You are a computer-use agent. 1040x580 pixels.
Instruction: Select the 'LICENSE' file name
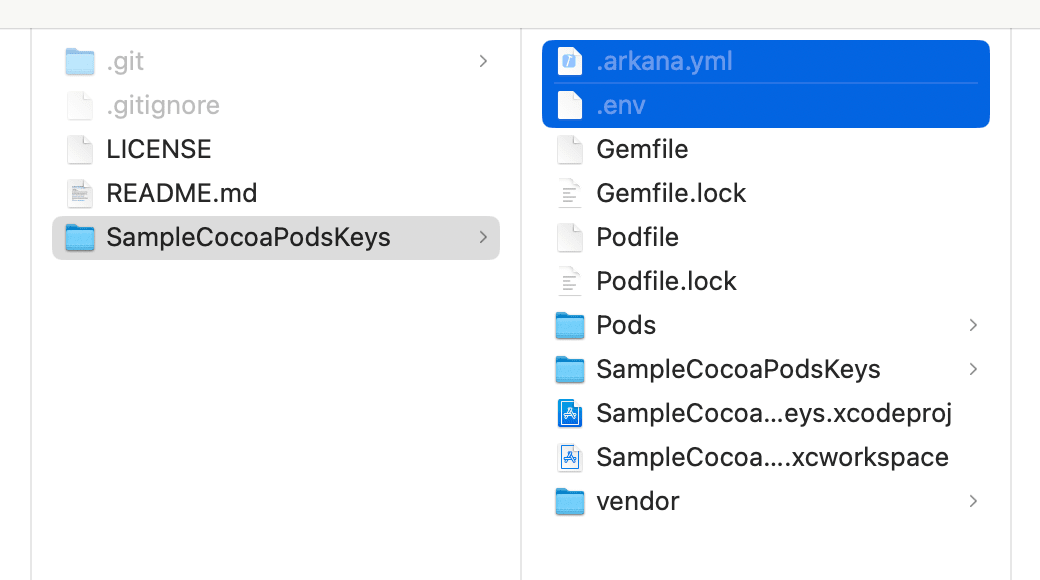point(159,149)
